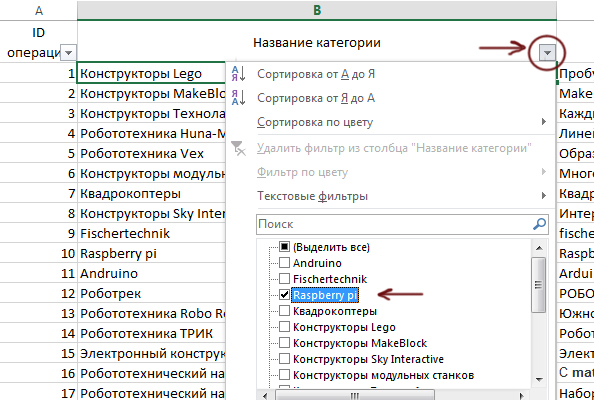Select cell Роботрек in row 12

click(x=151, y=294)
